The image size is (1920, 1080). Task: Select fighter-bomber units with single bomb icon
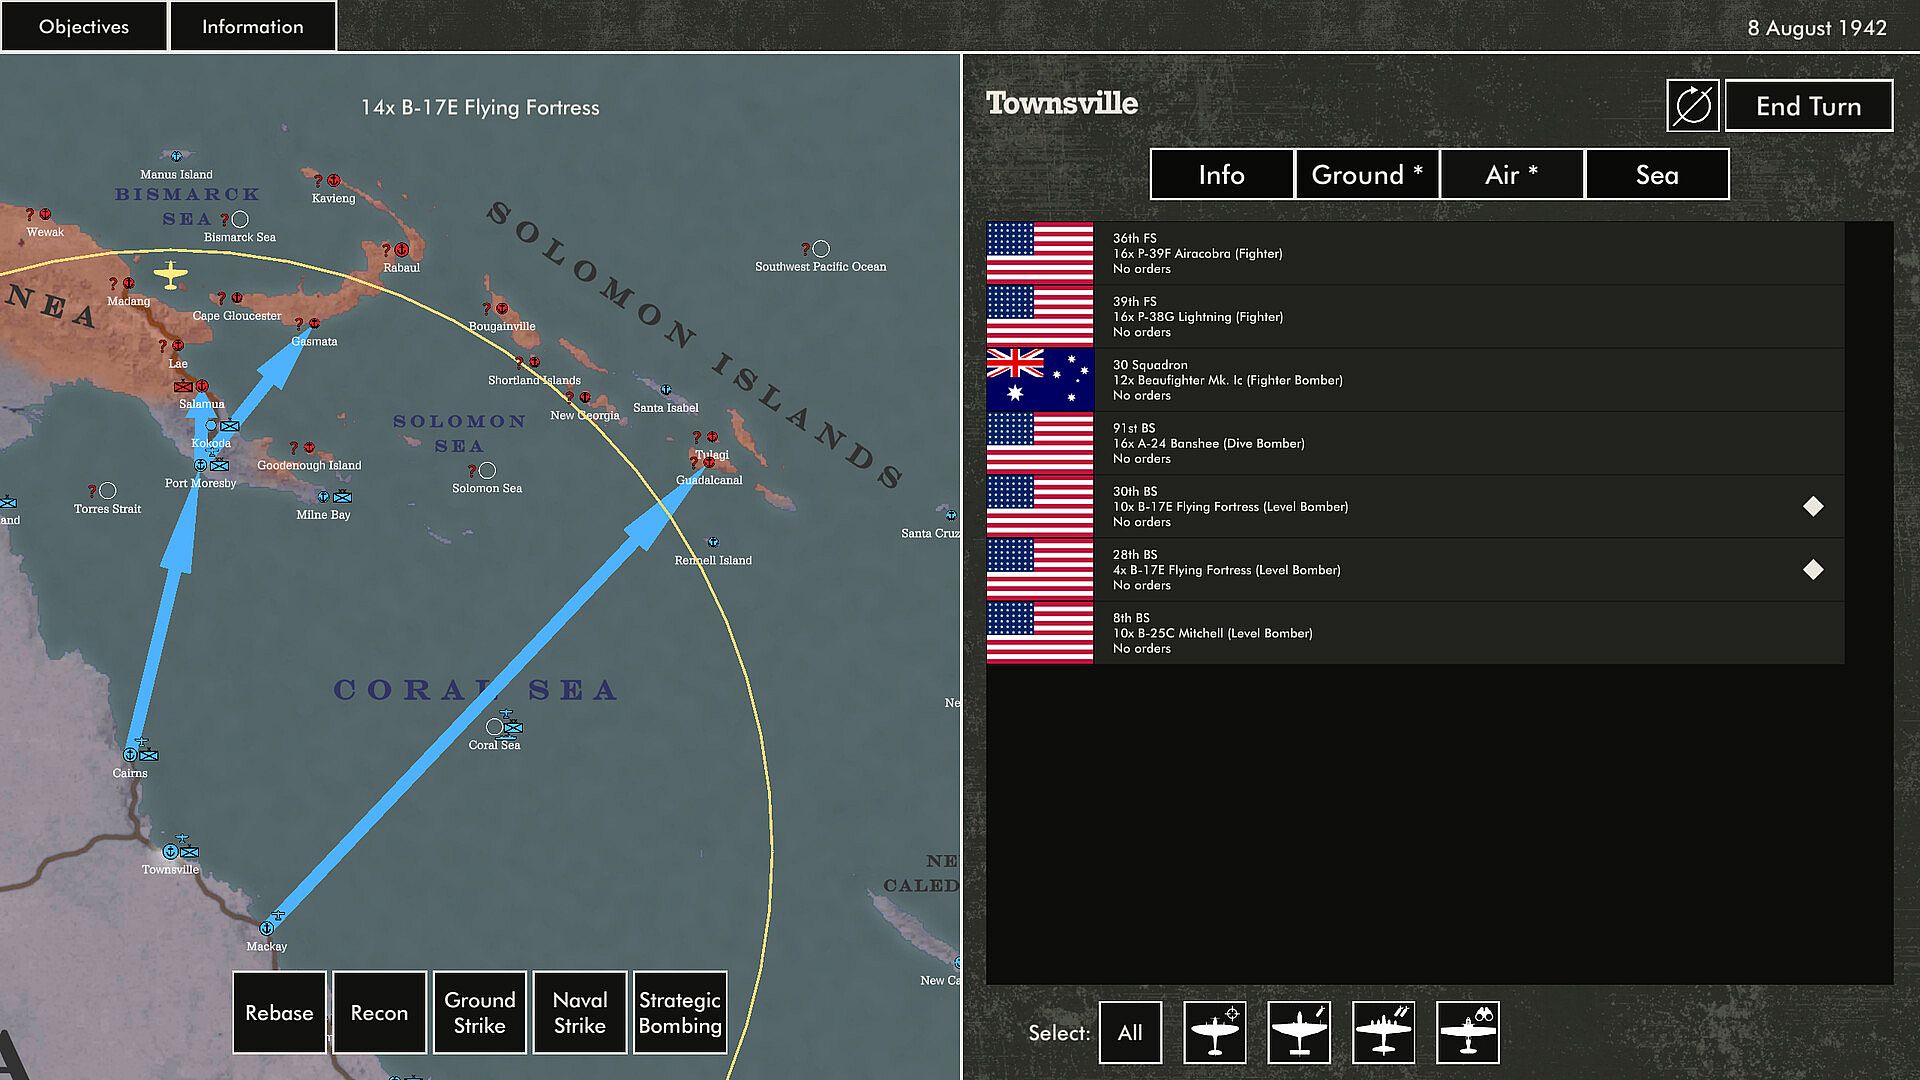tap(1298, 1032)
